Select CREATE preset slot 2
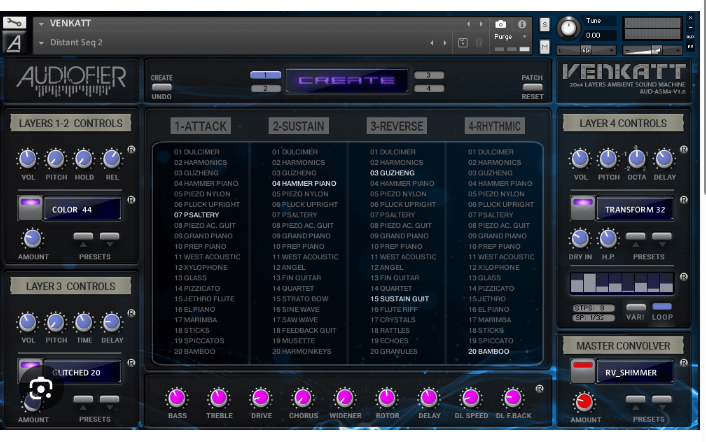The image size is (706, 442). [x=265, y=88]
